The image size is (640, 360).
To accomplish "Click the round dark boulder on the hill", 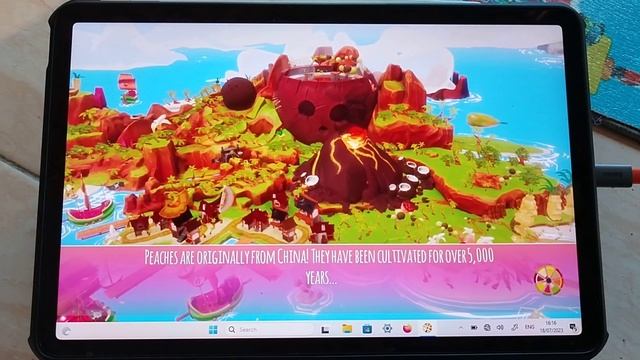I will [x=238, y=93].
